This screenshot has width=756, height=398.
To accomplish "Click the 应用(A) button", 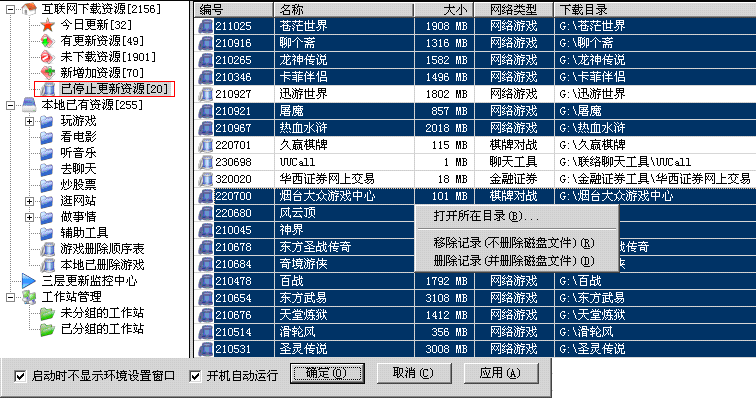I will [x=500, y=373].
